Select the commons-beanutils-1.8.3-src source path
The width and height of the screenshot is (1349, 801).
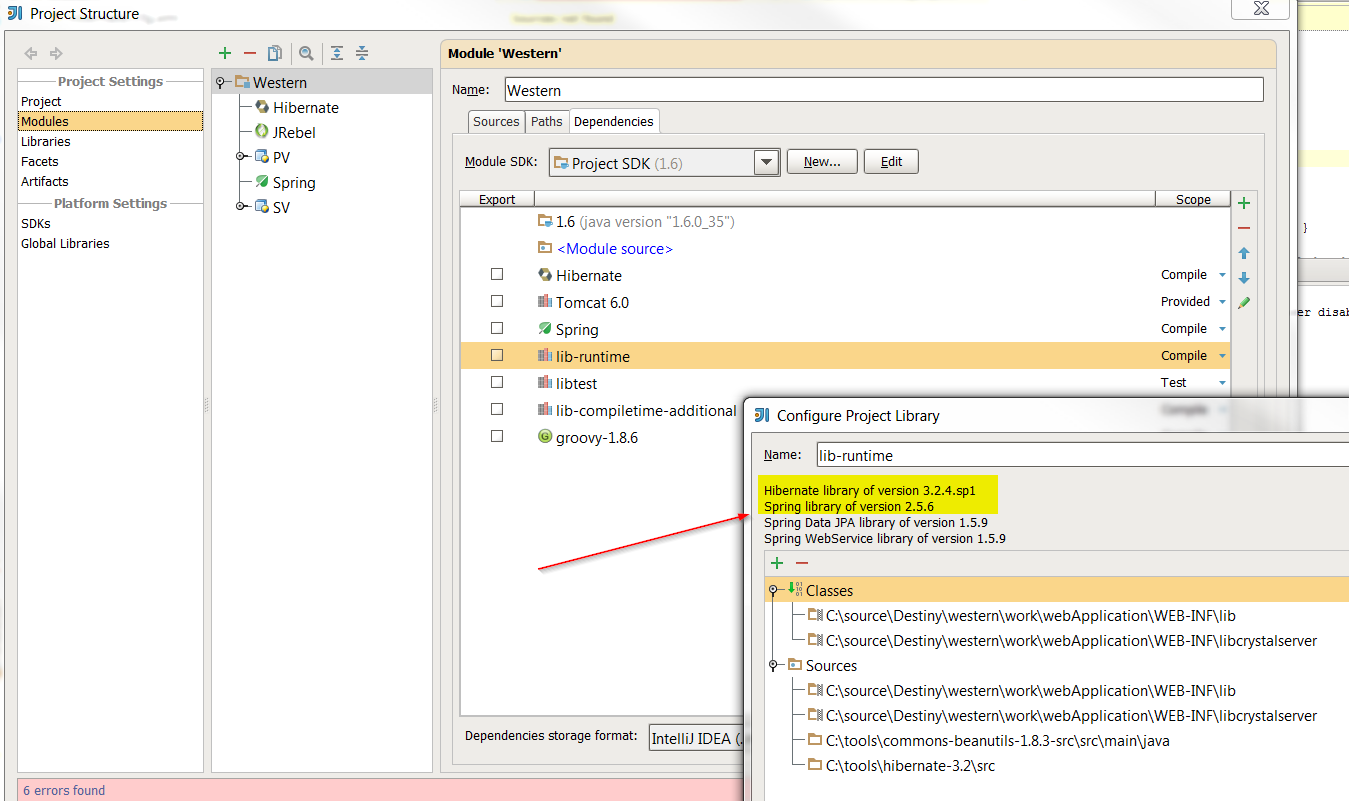[x=997, y=741]
